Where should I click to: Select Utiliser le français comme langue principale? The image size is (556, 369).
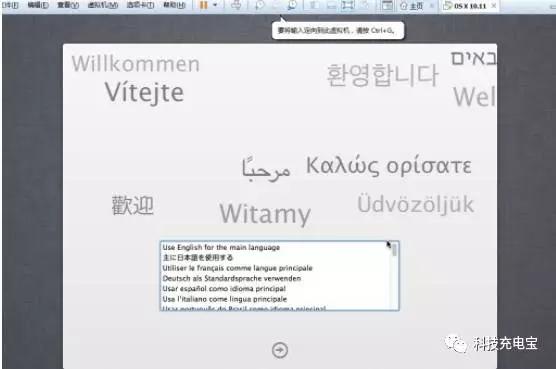pyautogui.click(x=276, y=268)
